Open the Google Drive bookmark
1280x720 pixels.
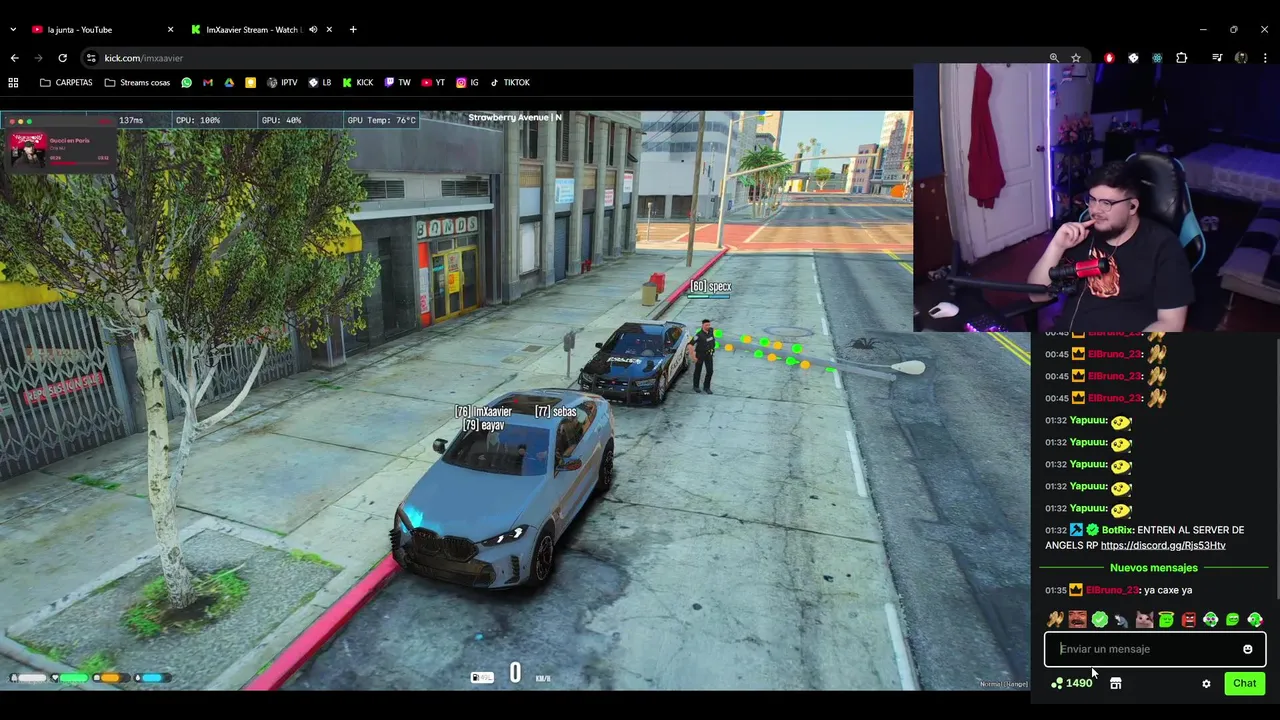[229, 83]
